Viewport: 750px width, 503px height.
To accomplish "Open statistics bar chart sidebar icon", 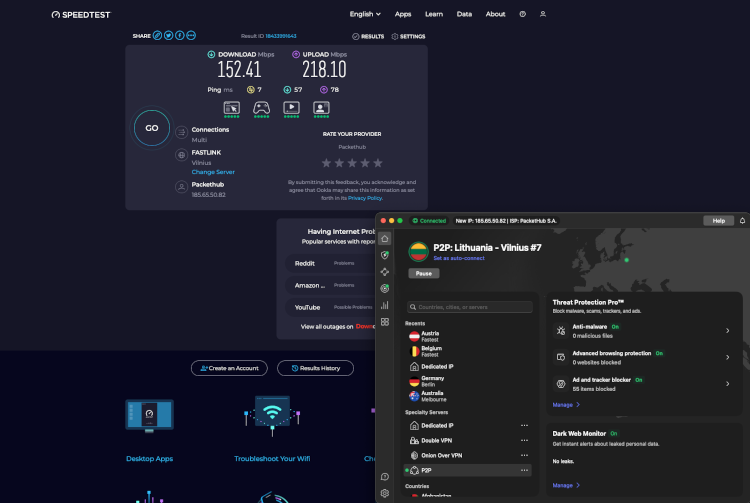I will pos(385,305).
